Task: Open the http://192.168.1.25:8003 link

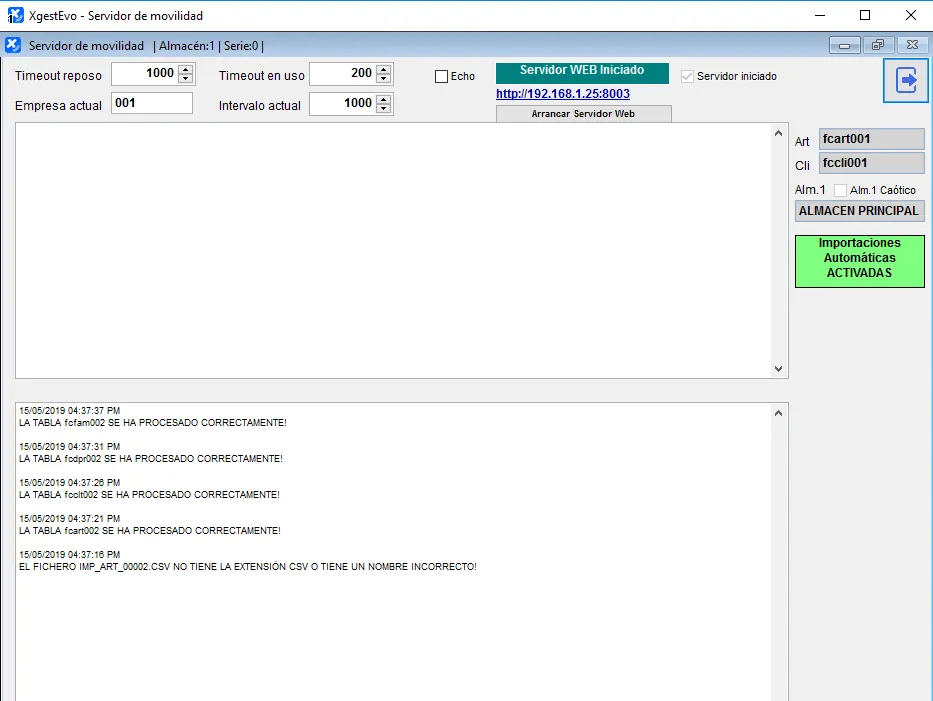Action: pyautogui.click(x=562, y=94)
